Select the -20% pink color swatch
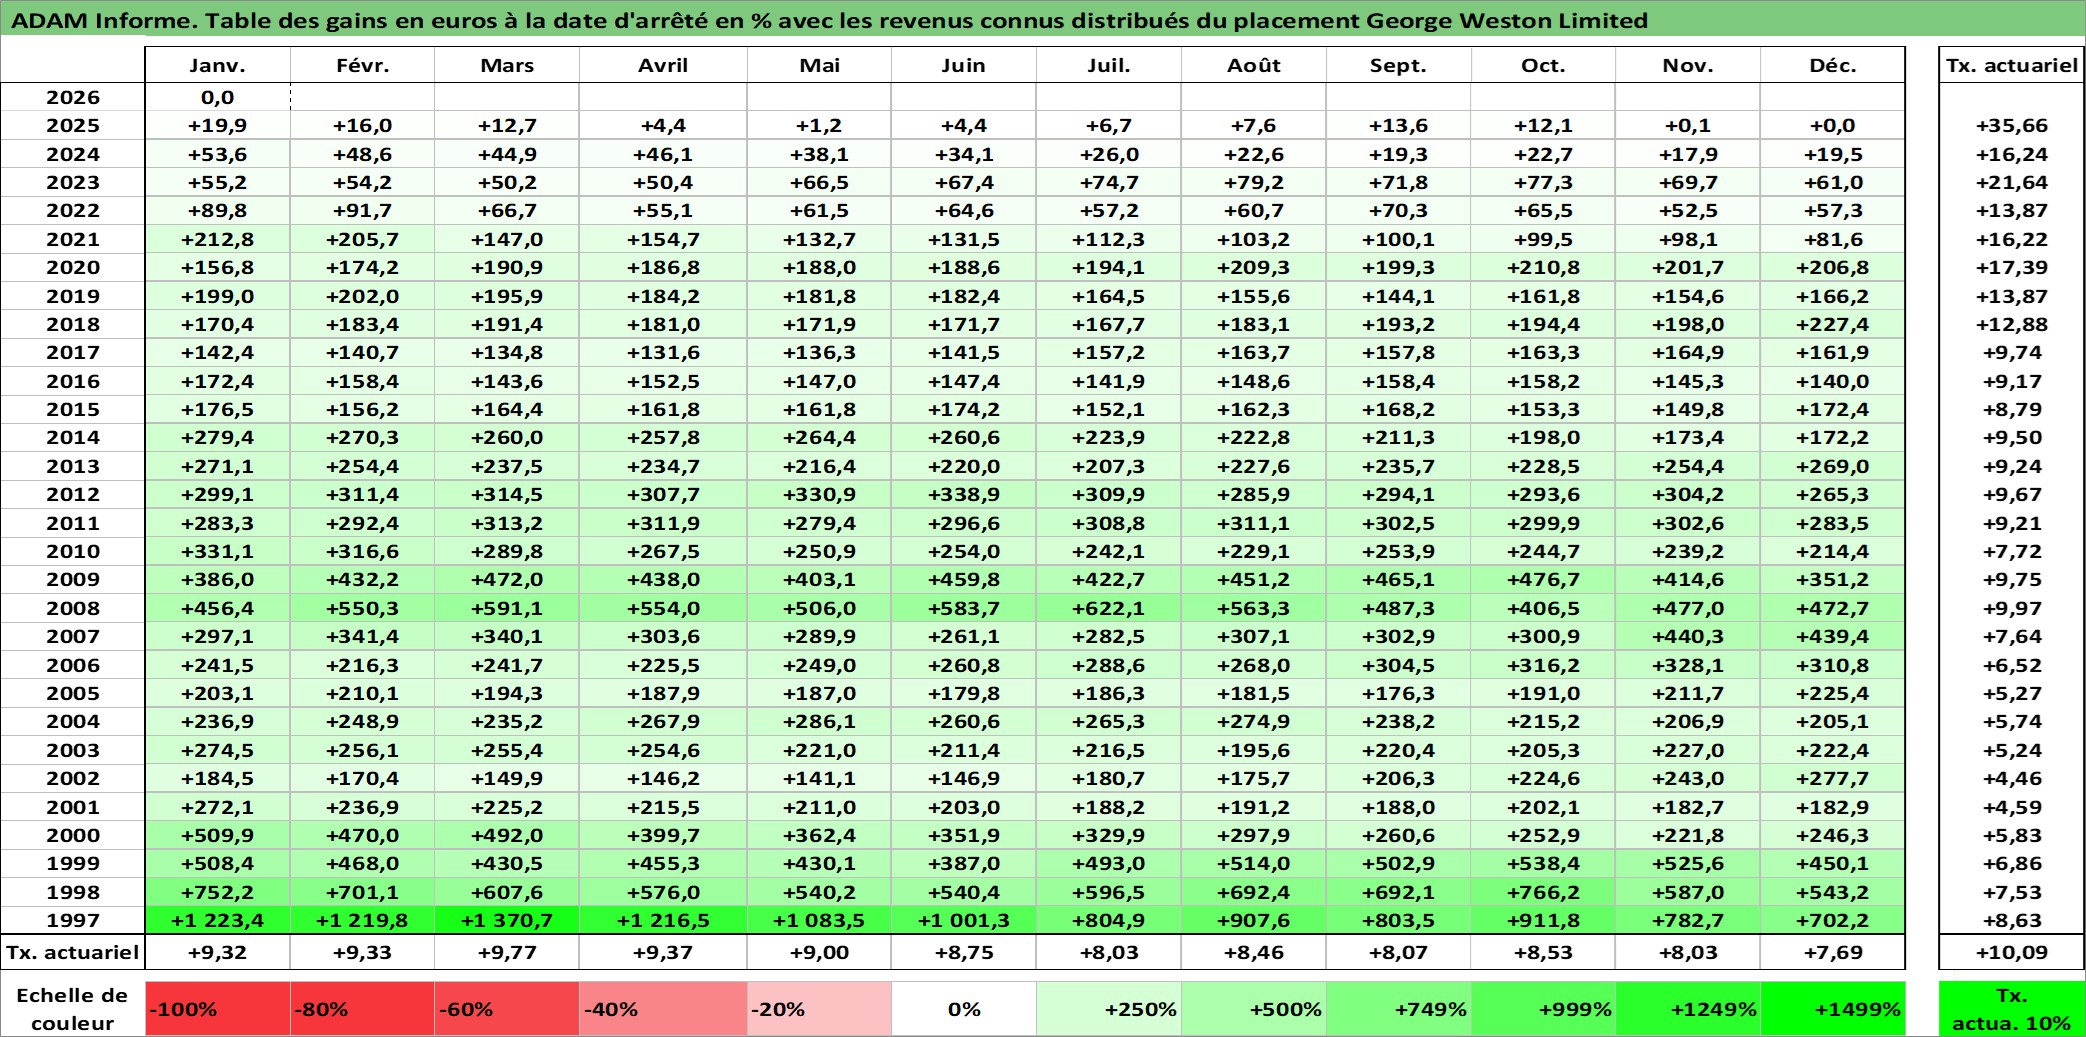 (x=819, y=1009)
